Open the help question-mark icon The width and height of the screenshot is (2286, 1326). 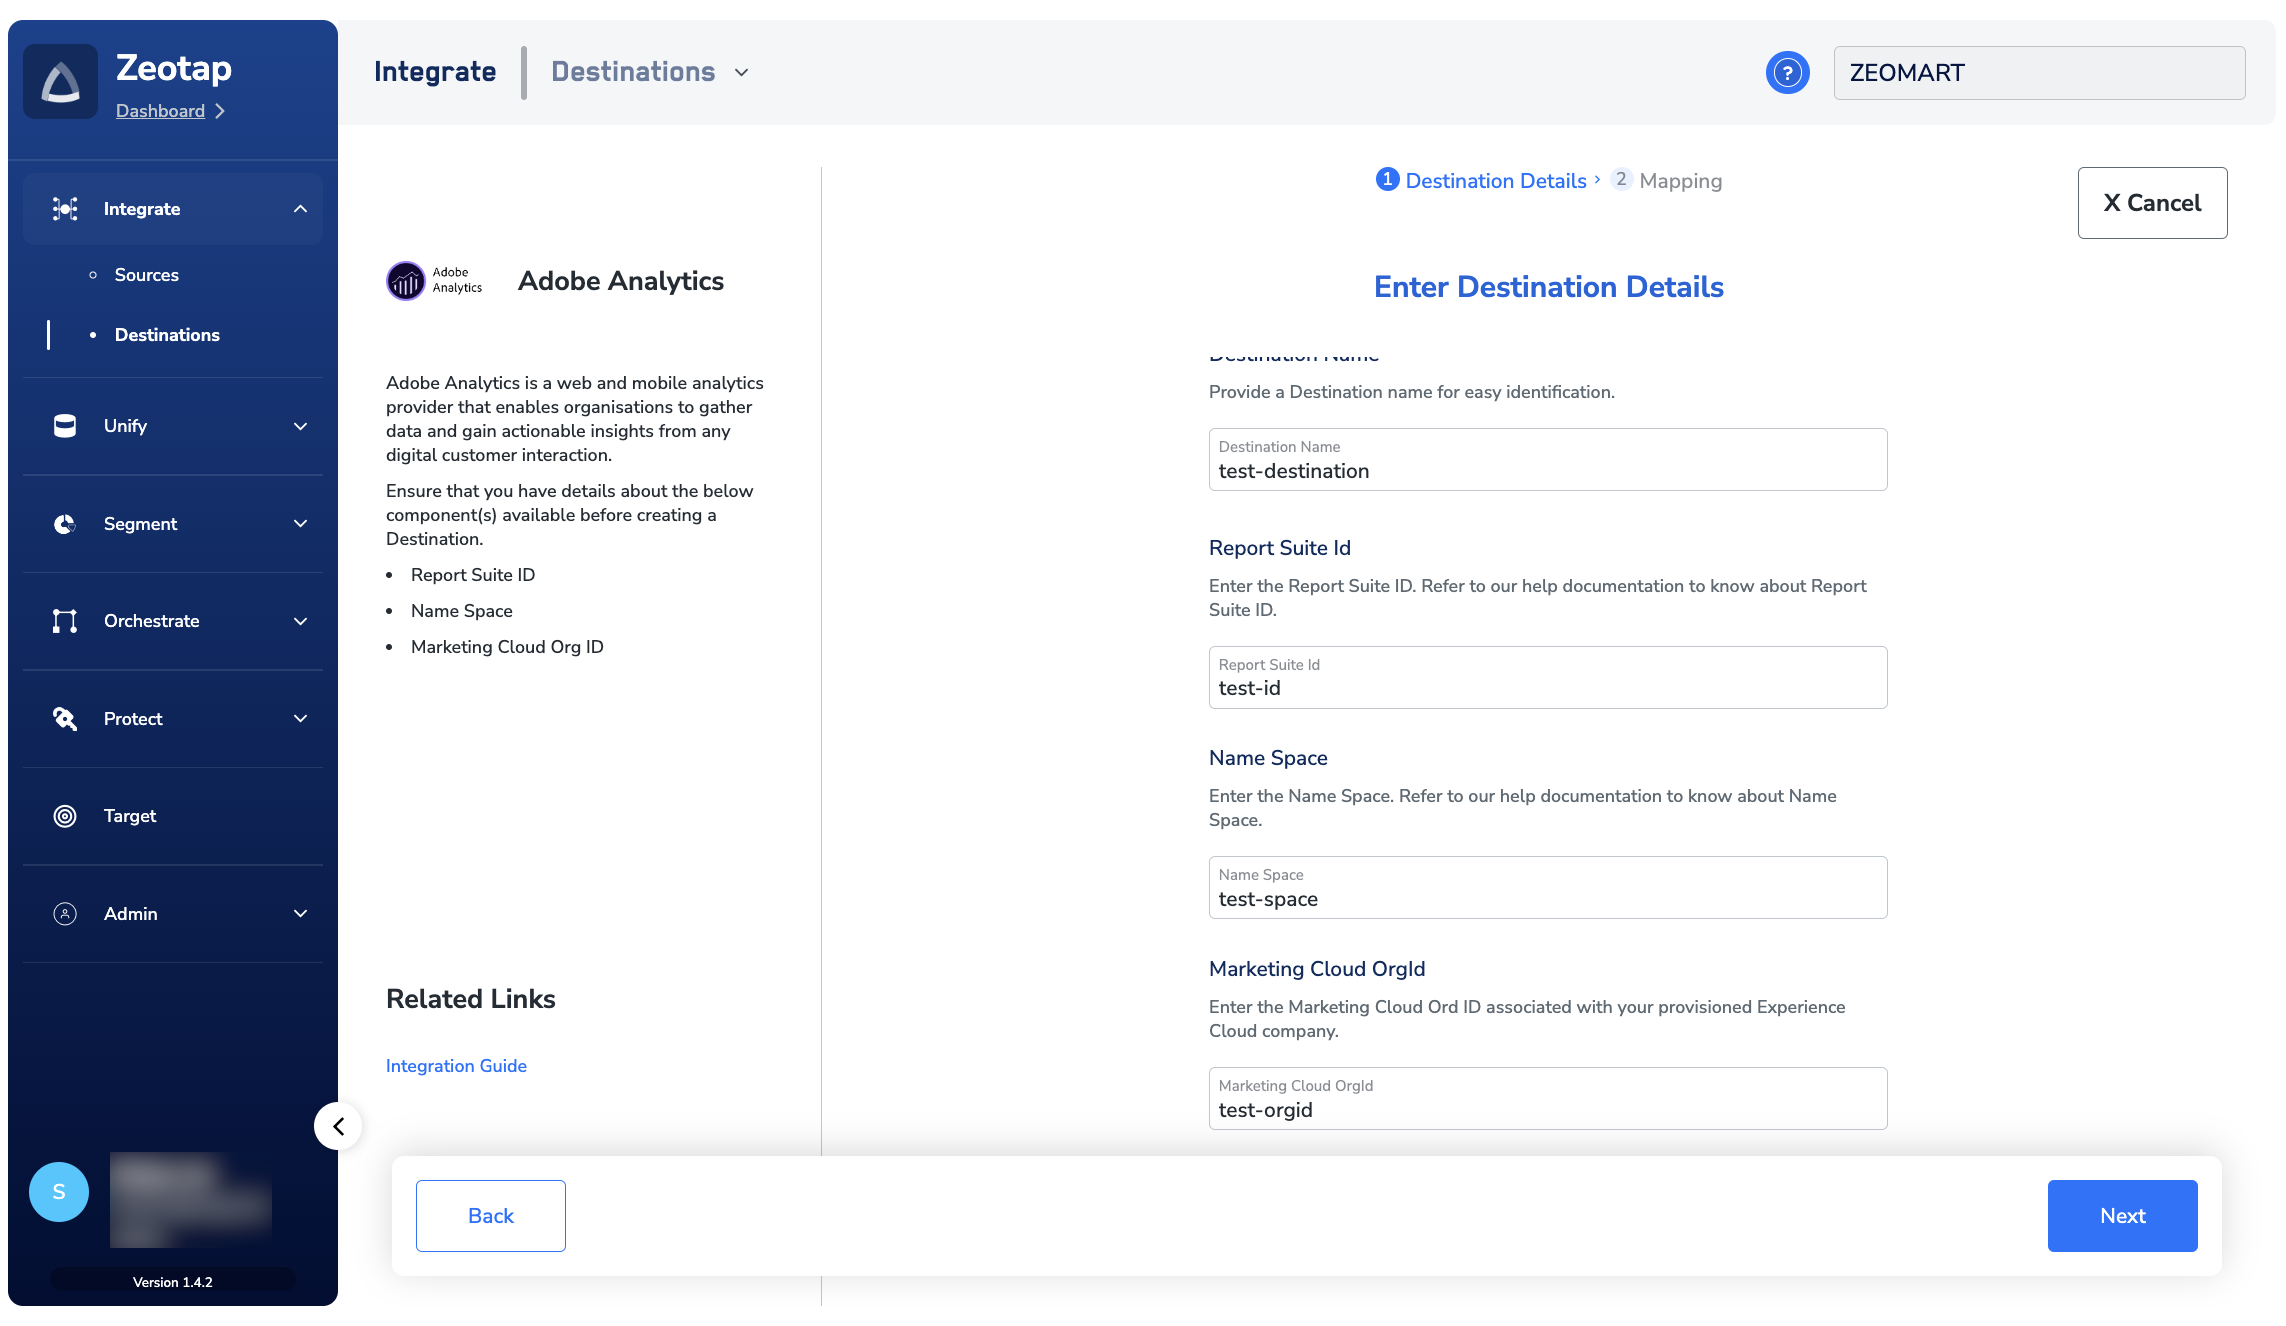[1788, 72]
